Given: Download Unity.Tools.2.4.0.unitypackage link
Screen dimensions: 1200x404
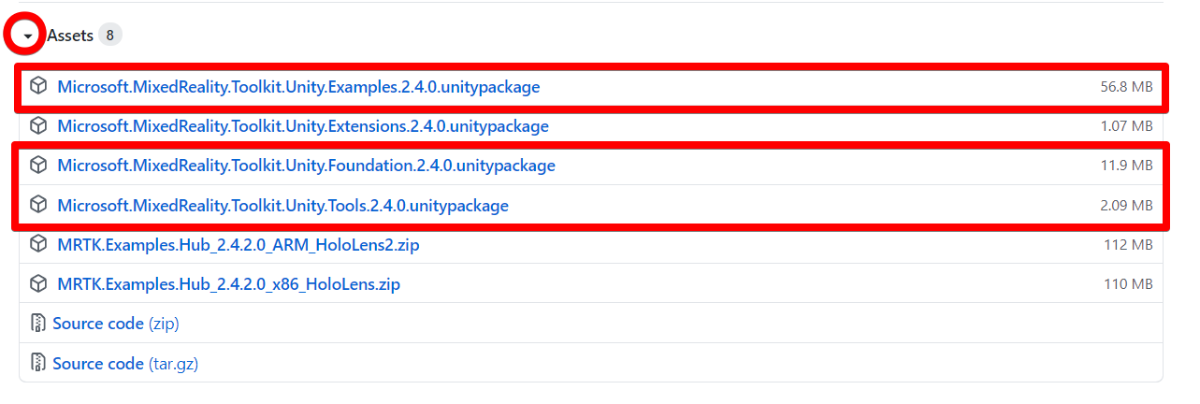Looking at the screenshot, I should click(x=283, y=205).
